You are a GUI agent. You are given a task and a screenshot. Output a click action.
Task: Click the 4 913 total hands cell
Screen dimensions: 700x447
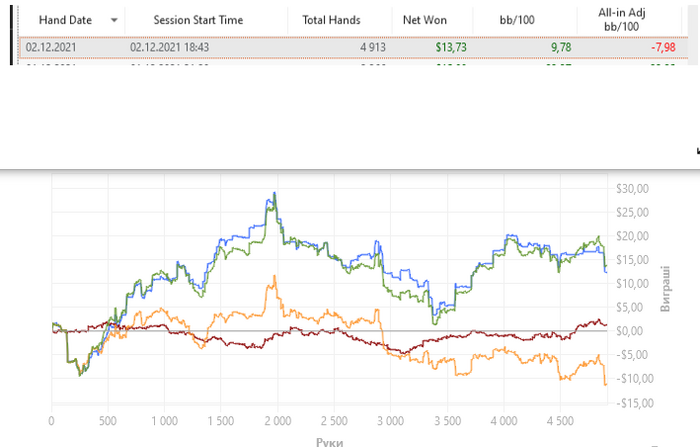pos(373,47)
